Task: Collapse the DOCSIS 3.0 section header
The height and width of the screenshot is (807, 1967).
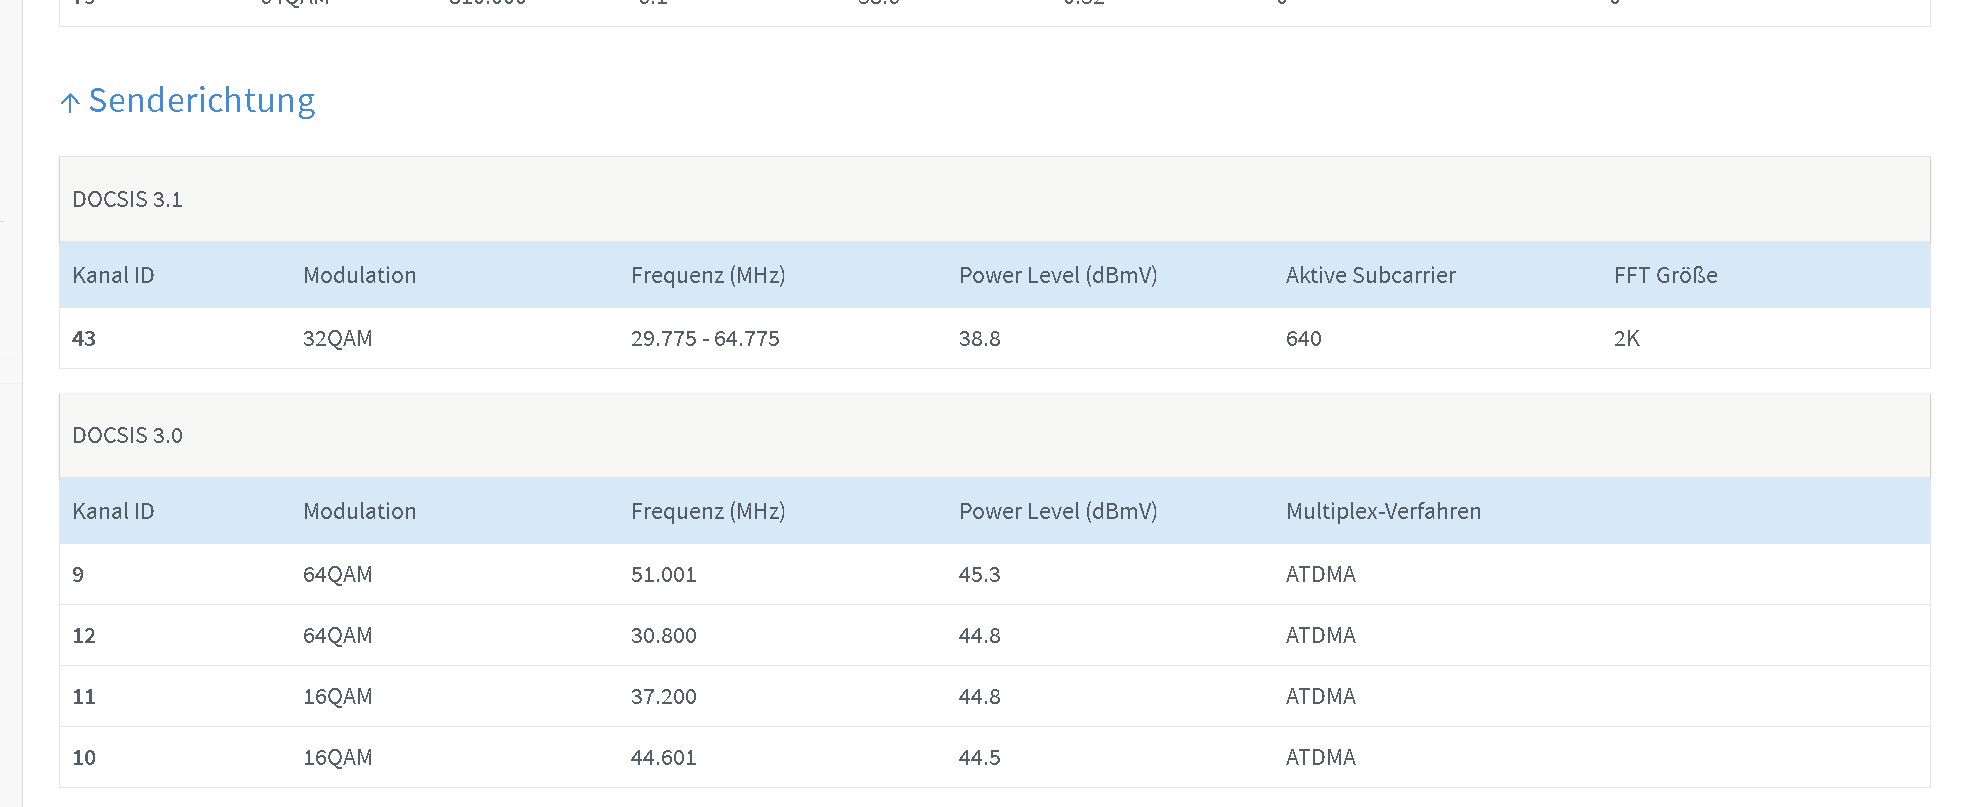Action: pyautogui.click(x=127, y=435)
